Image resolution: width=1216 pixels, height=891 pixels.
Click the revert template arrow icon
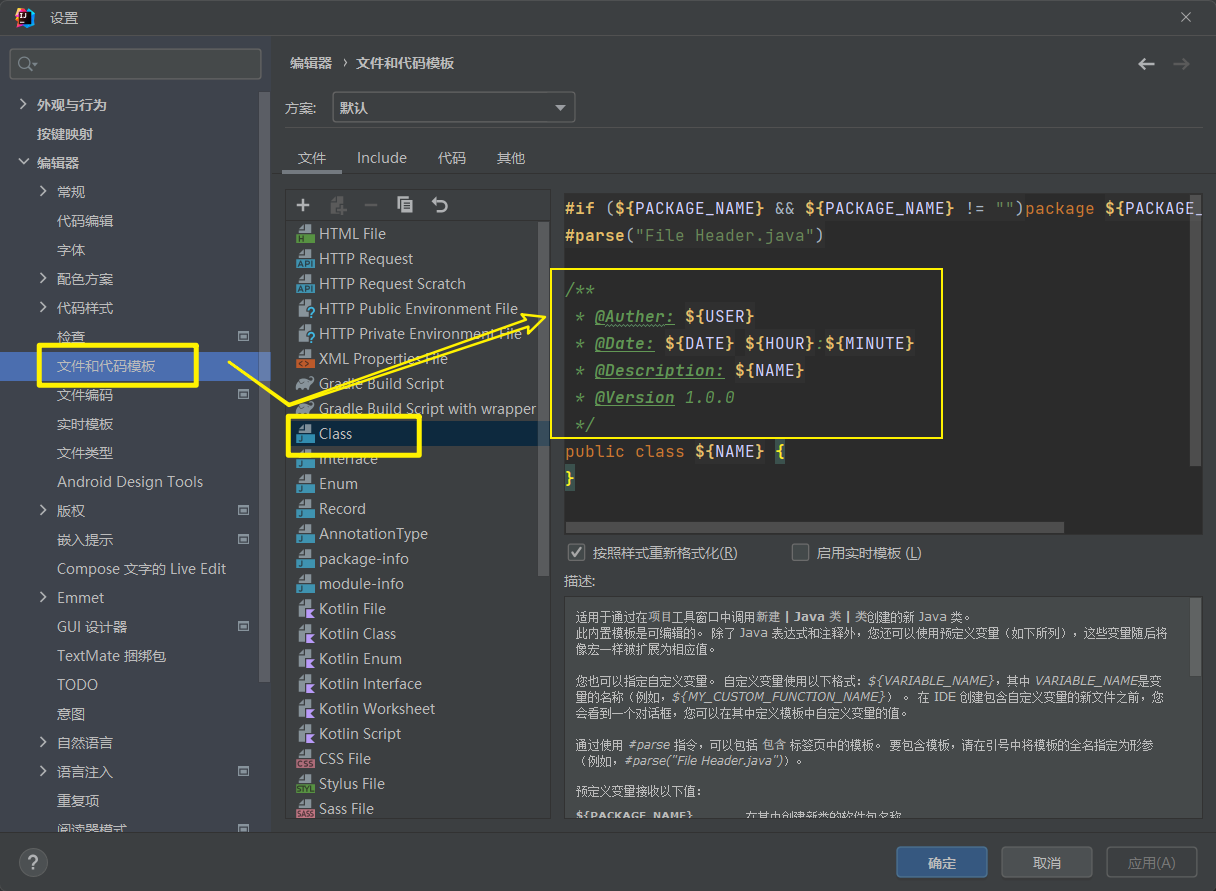pos(439,205)
